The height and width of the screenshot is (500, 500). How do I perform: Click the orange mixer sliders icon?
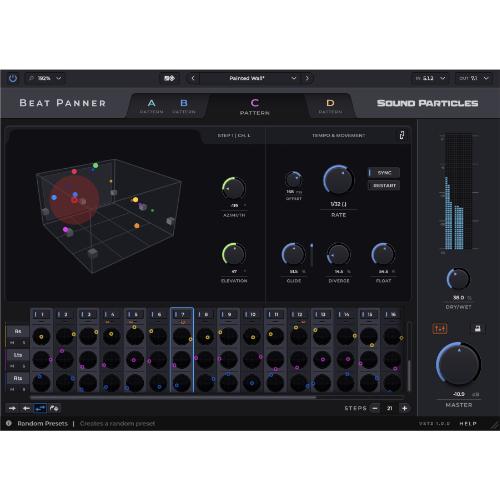(440, 329)
